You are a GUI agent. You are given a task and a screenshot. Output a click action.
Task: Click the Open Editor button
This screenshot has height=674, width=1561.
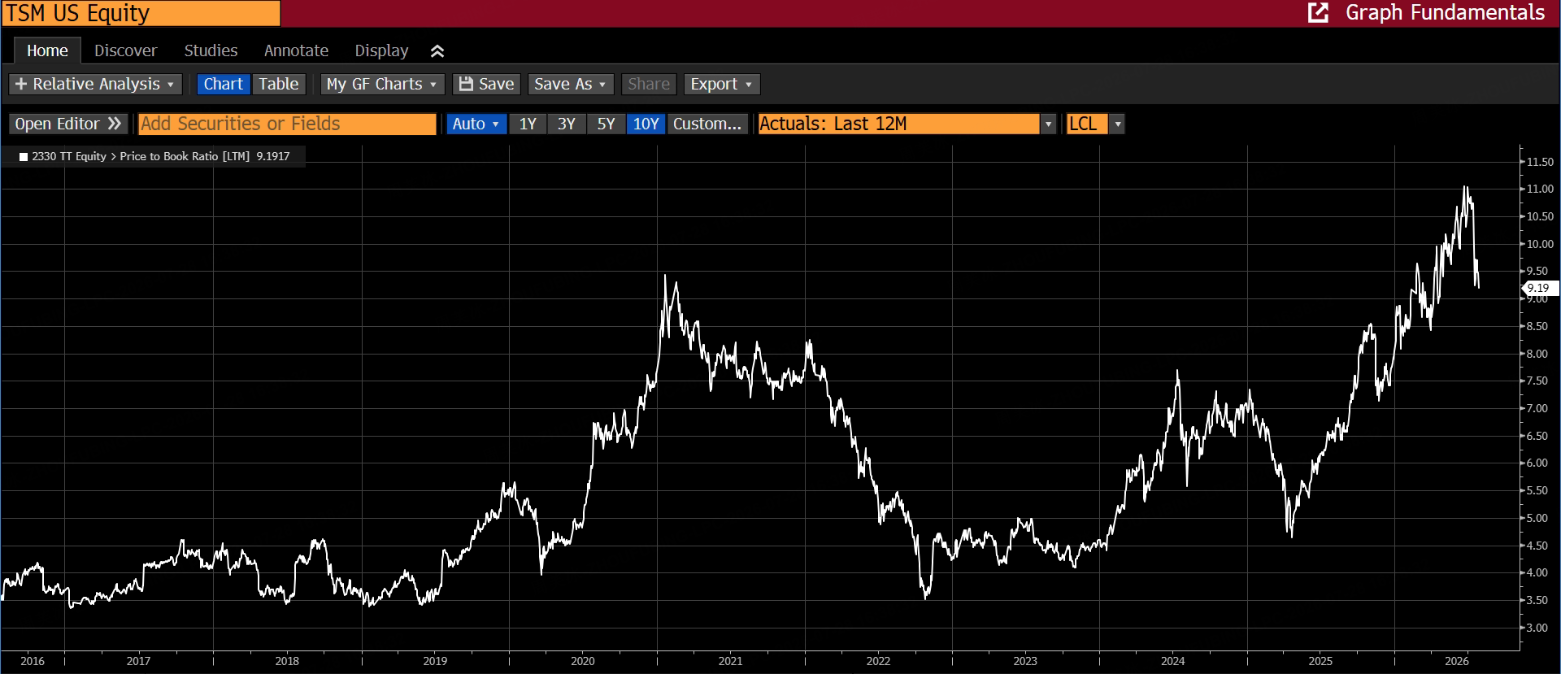point(68,124)
